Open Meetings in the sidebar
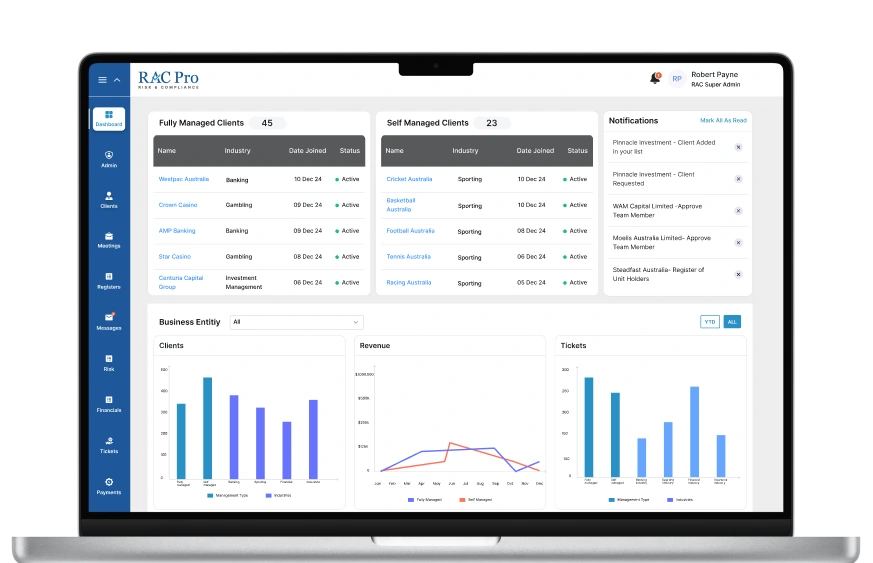 coord(109,241)
